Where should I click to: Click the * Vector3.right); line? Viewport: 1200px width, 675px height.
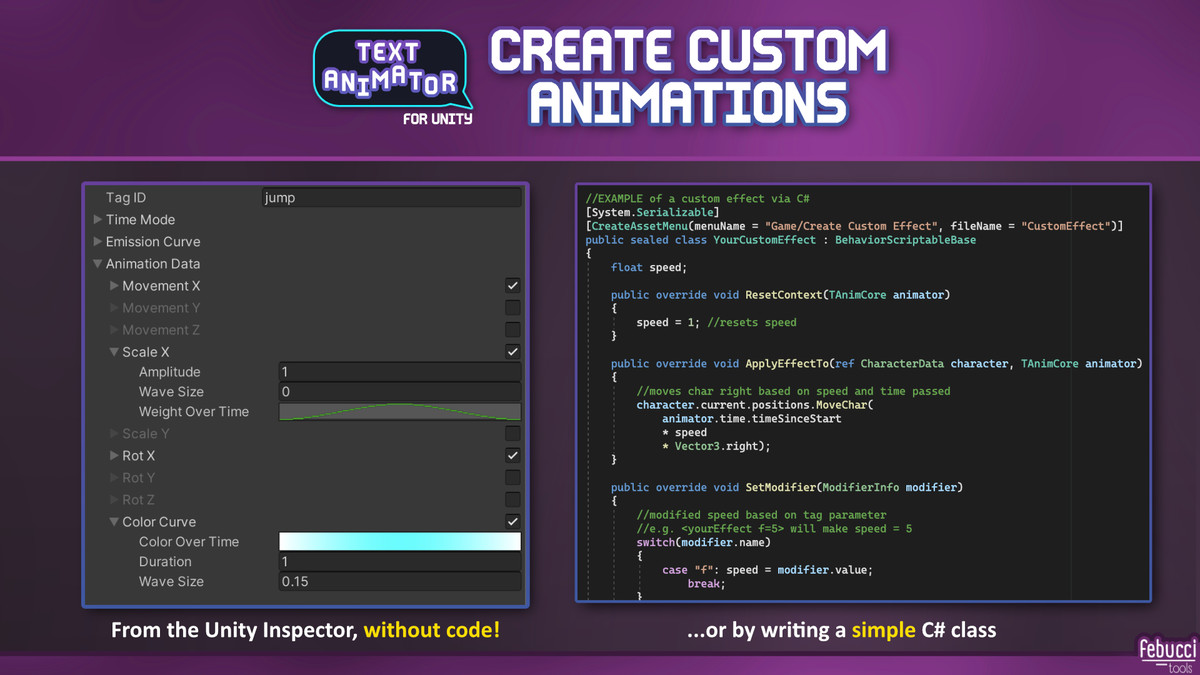[716, 447]
